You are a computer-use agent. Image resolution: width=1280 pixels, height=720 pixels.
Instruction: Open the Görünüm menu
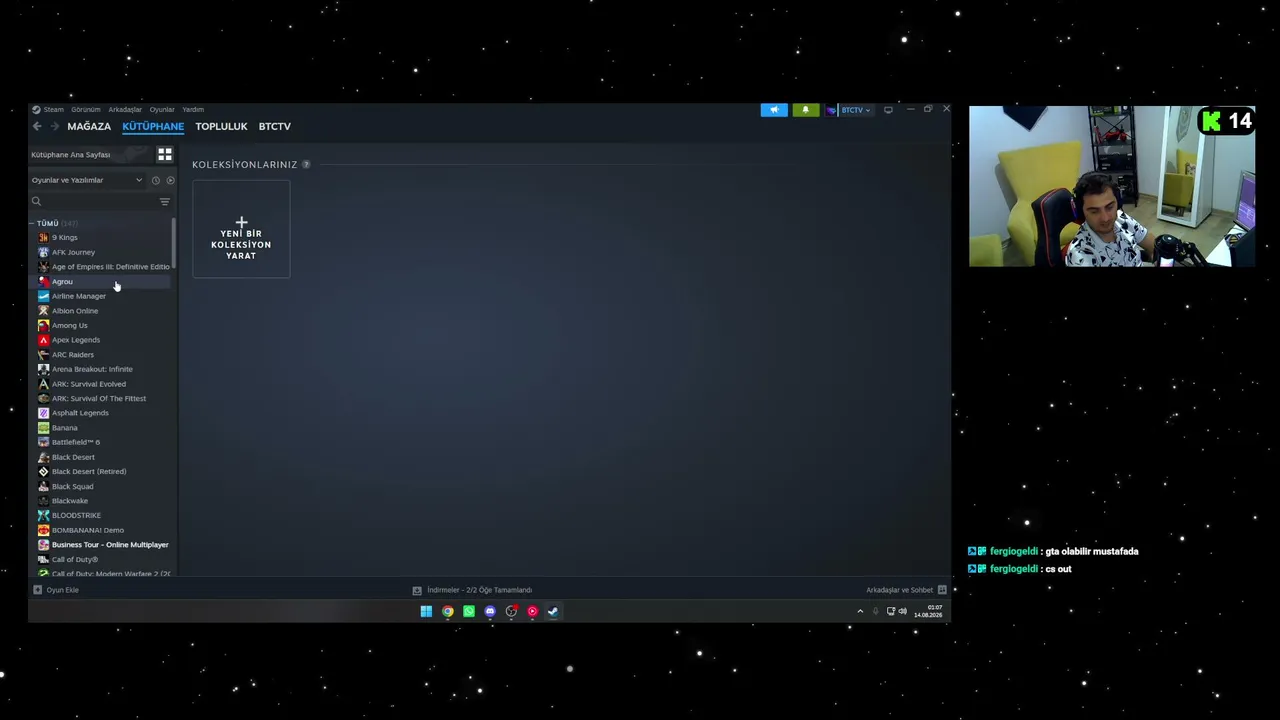click(x=86, y=110)
